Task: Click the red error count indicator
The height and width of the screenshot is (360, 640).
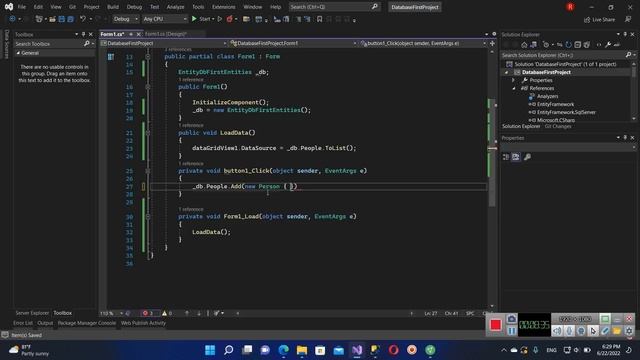Action: coord(148,313)
